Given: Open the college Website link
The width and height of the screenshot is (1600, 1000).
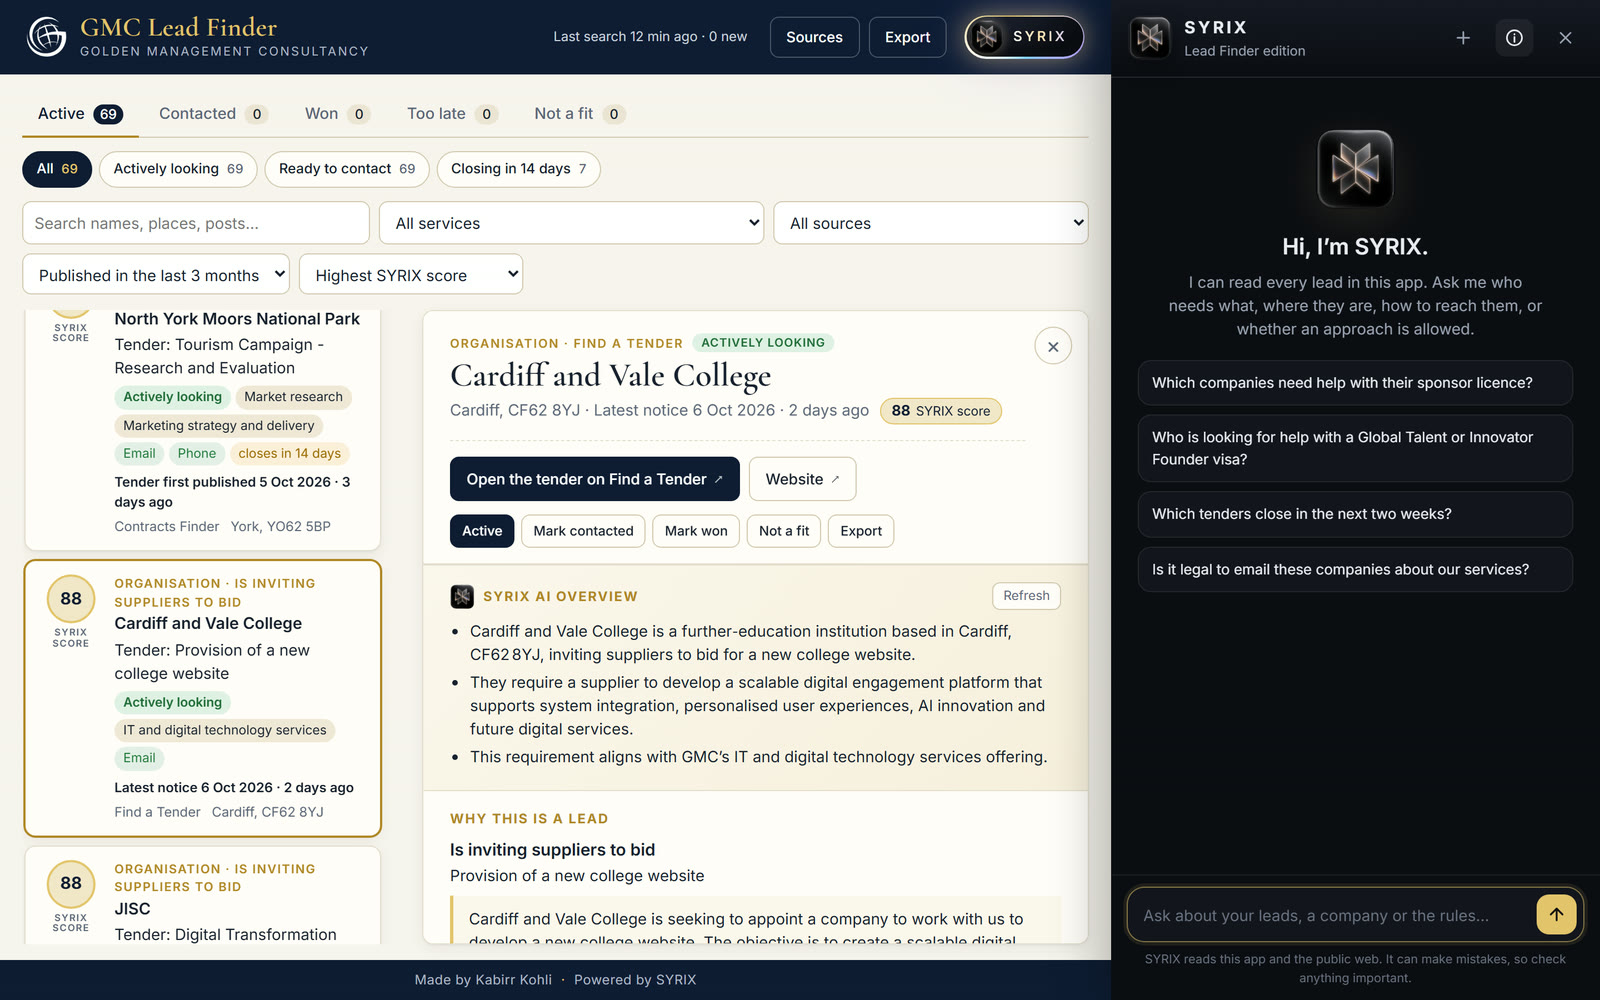Looking at the screenshot, I should [803, 479].
